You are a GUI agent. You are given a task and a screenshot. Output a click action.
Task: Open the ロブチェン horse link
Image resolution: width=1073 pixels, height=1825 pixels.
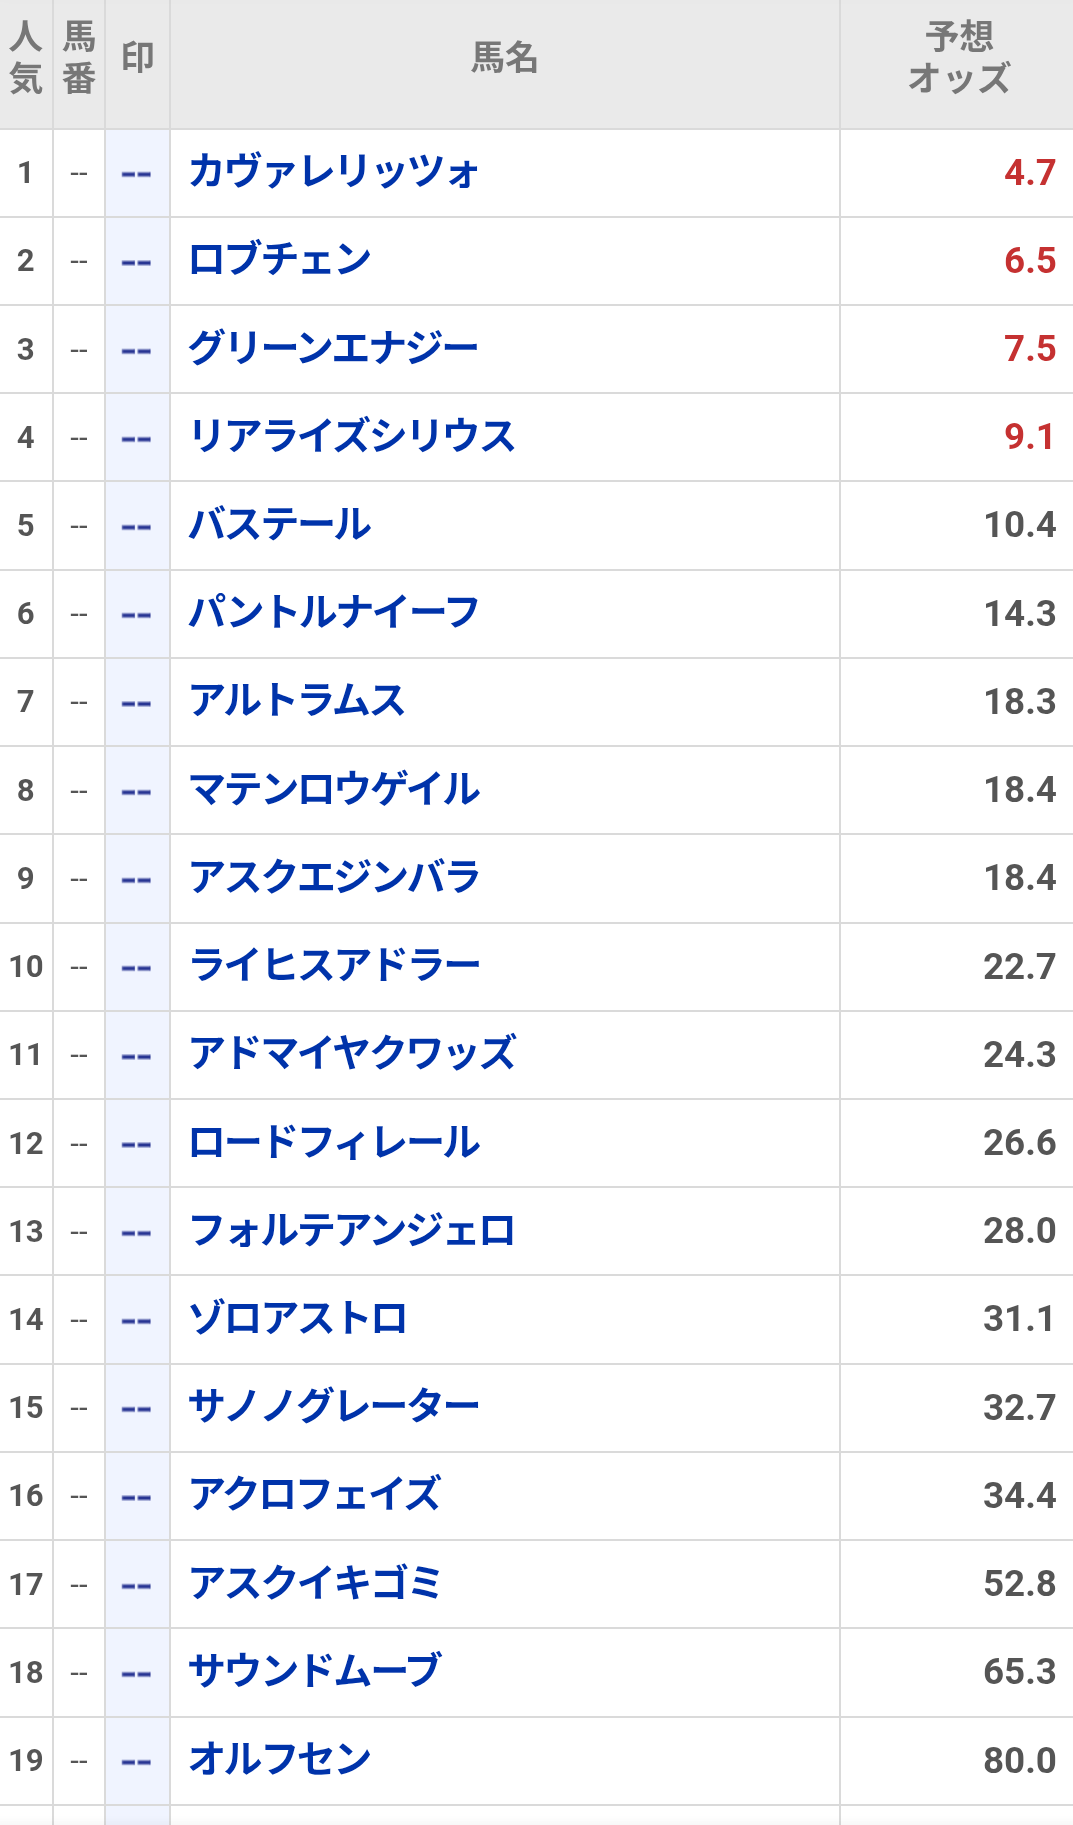point(280,261)
